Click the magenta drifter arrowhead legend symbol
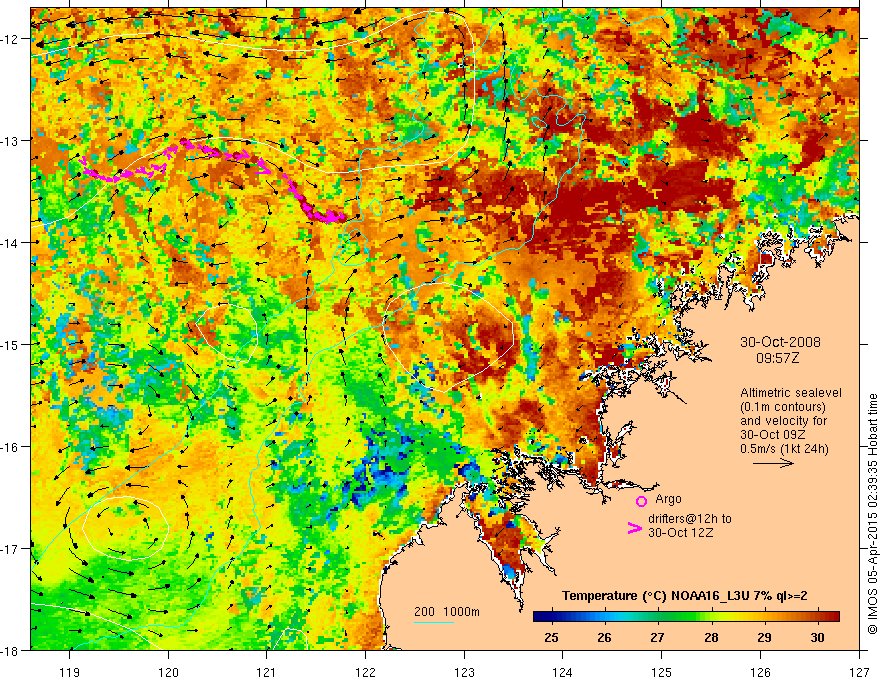This screenshot has height=680, width=880. coord(634,527)
